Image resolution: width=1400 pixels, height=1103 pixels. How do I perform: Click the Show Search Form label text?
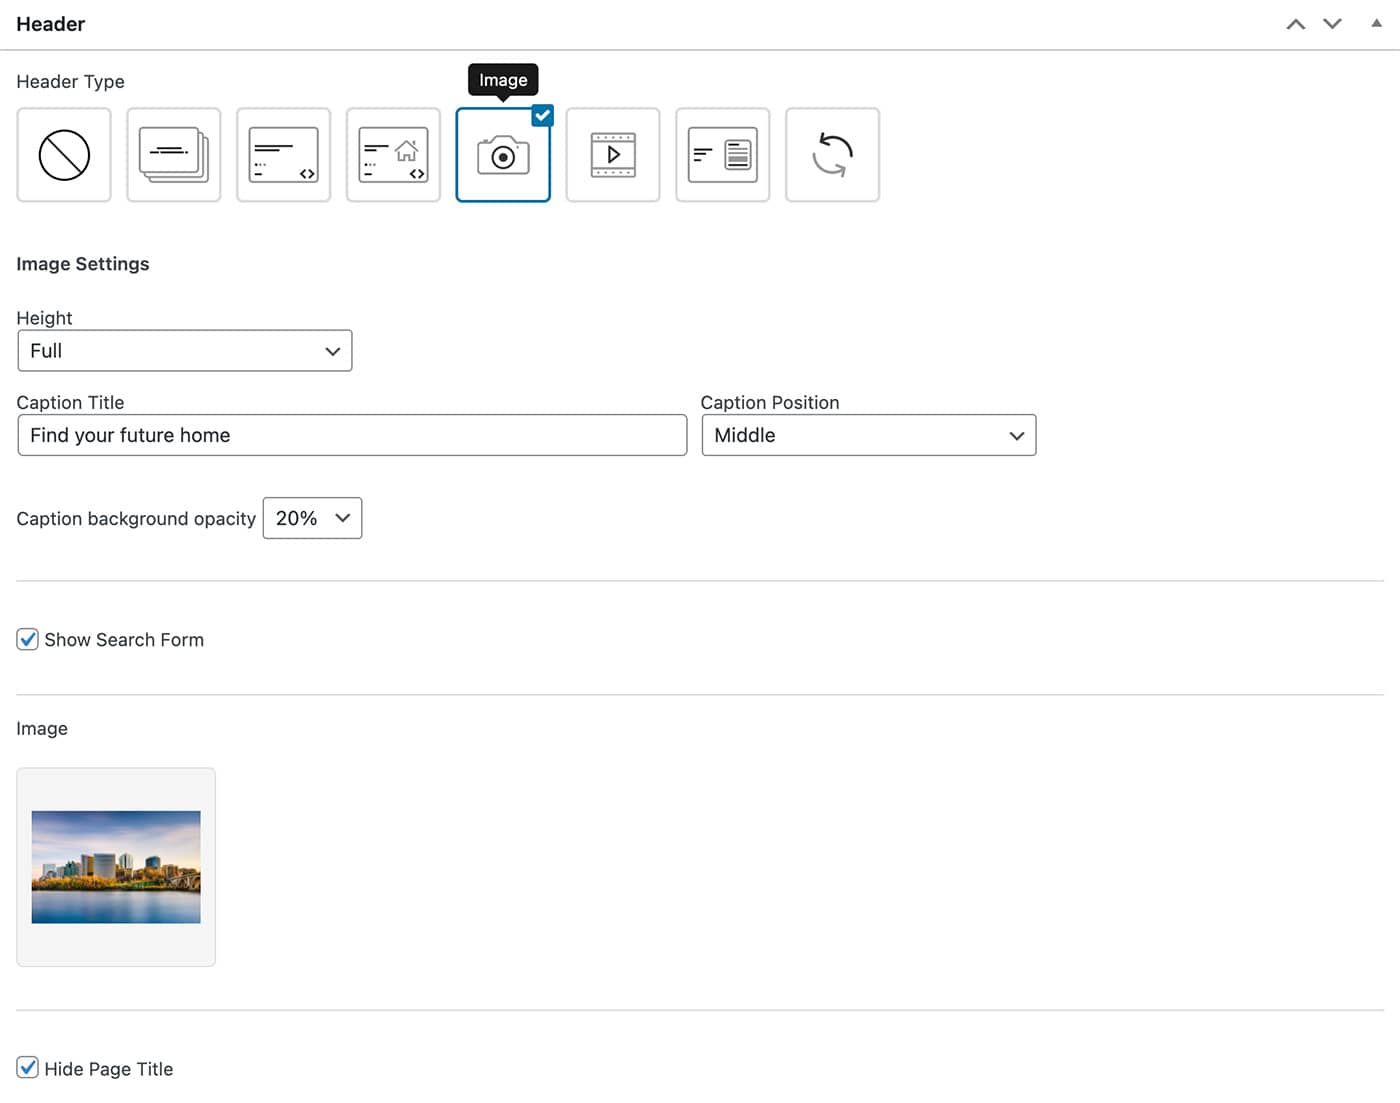pos(124,640)
